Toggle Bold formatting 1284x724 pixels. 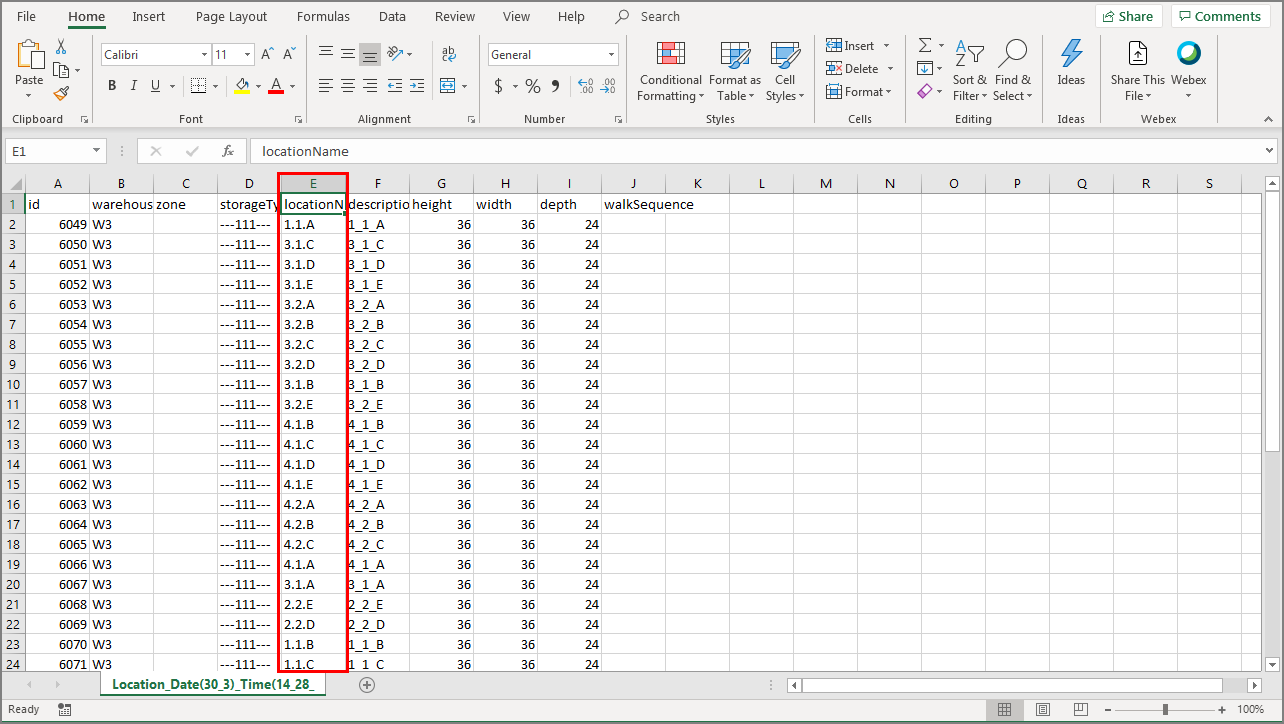click(112, 86)
